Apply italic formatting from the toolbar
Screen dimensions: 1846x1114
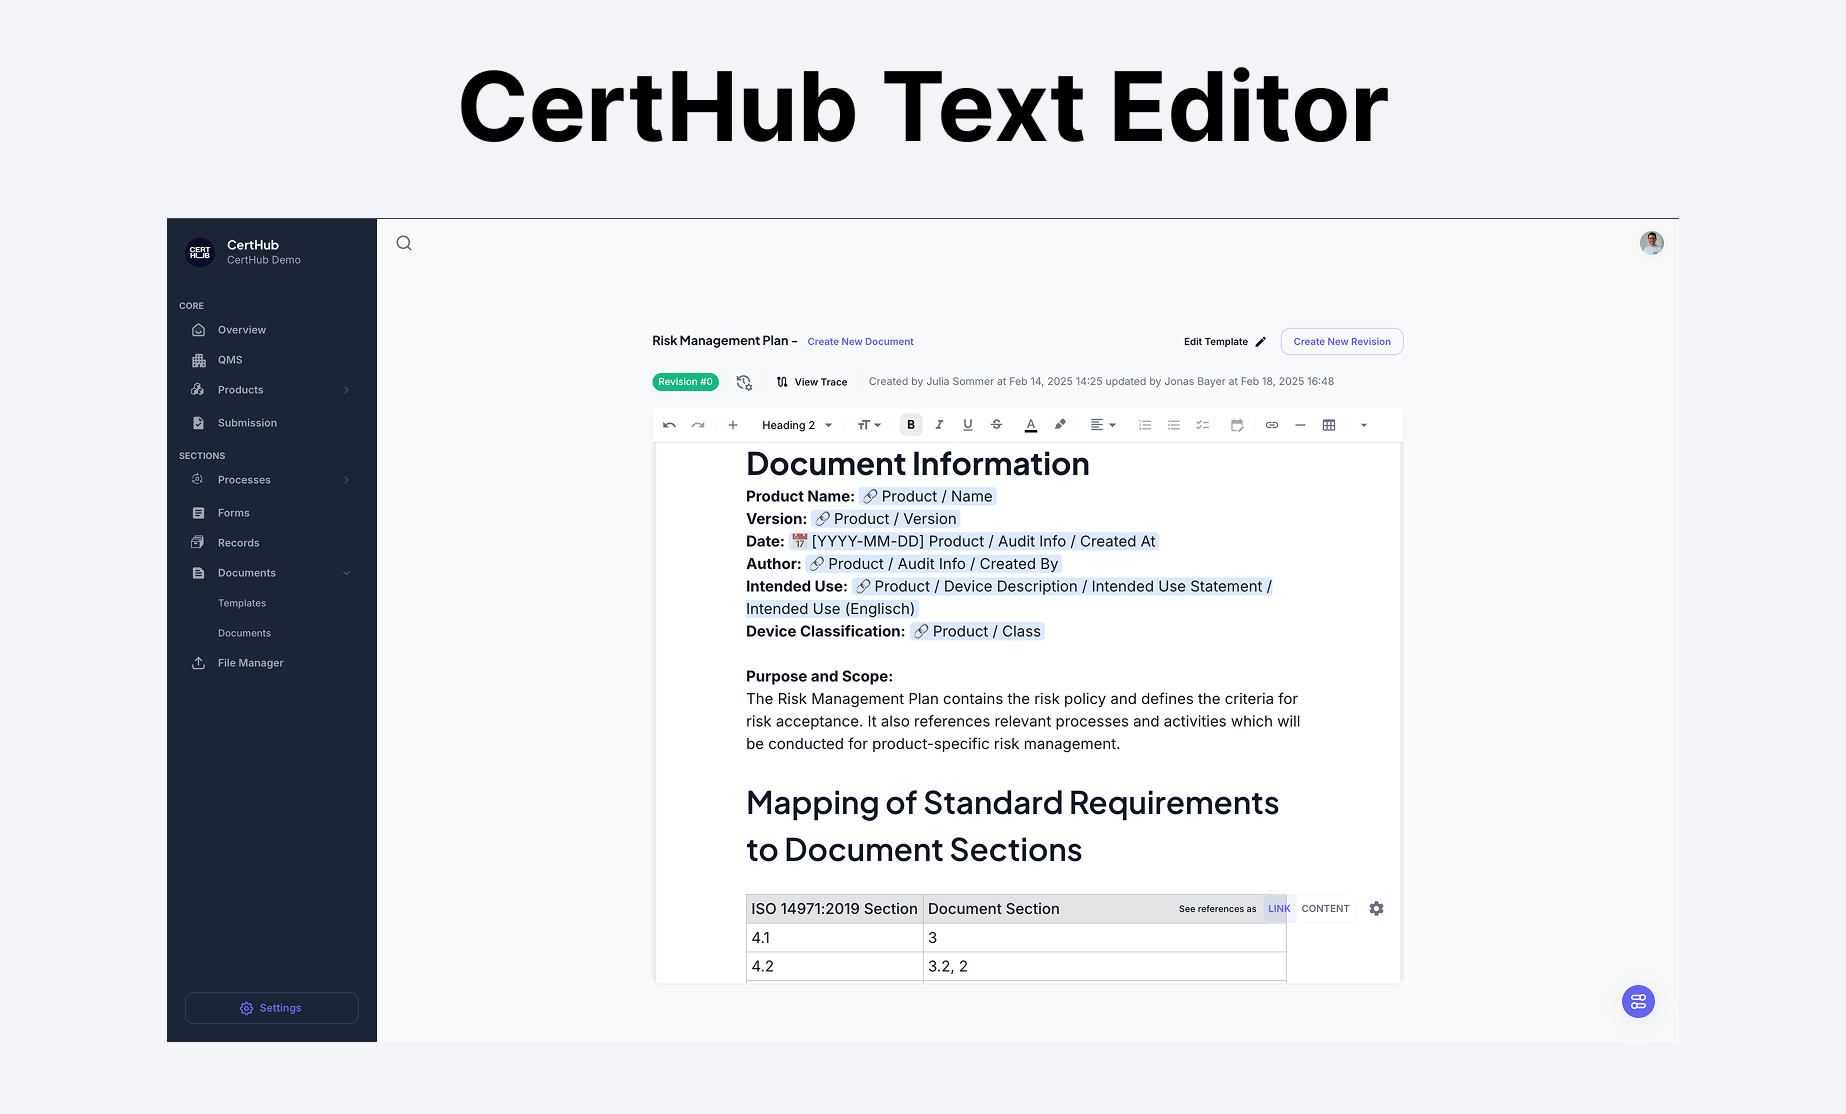pyautogui.click(x=939, y=424)
